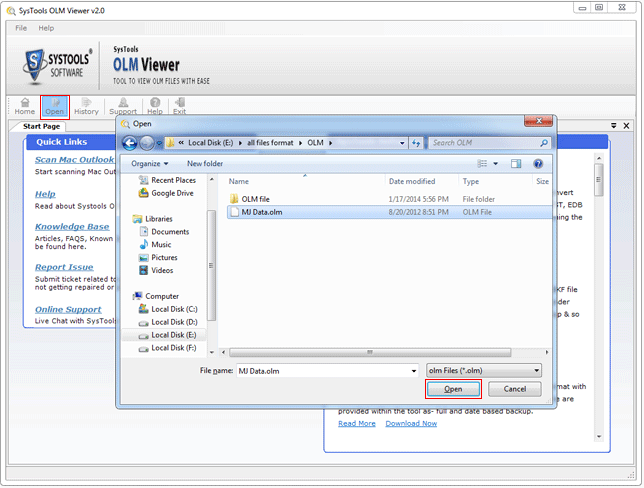Change view using the views icon
This screenshot has width=644, height=488.
pos(482,164)
